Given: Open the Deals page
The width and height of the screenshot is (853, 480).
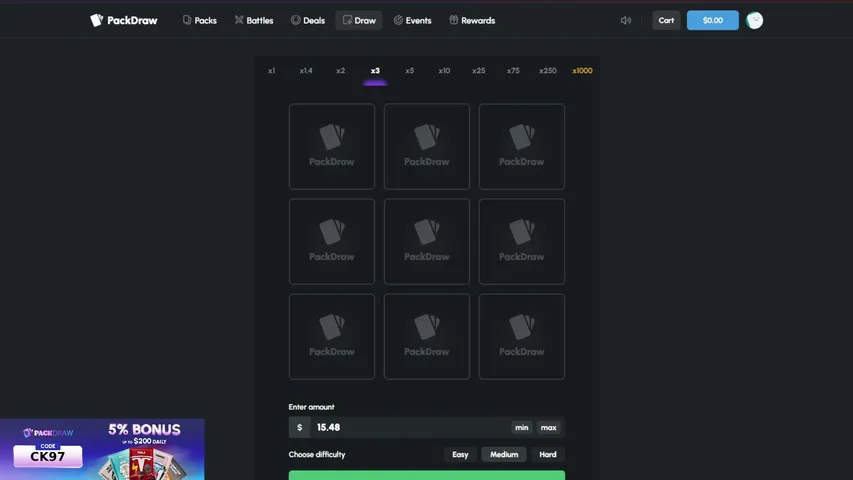Looking at the screenshot, I should click(x=308, y=20).
